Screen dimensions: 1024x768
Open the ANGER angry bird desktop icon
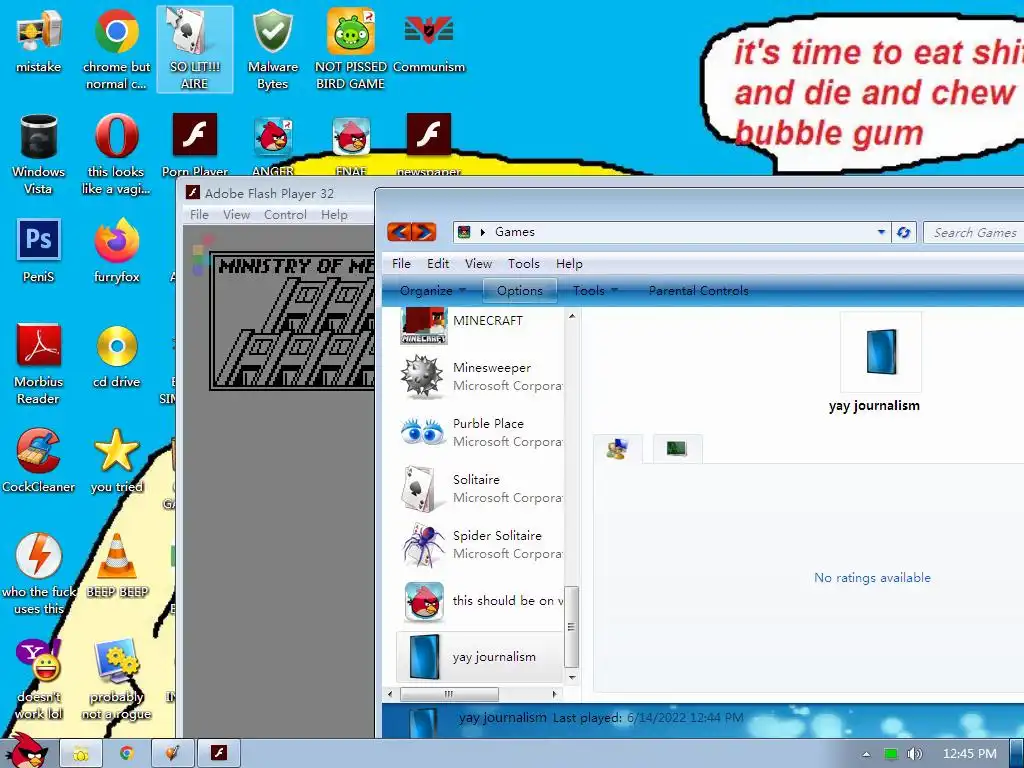[x=273, y=145]
